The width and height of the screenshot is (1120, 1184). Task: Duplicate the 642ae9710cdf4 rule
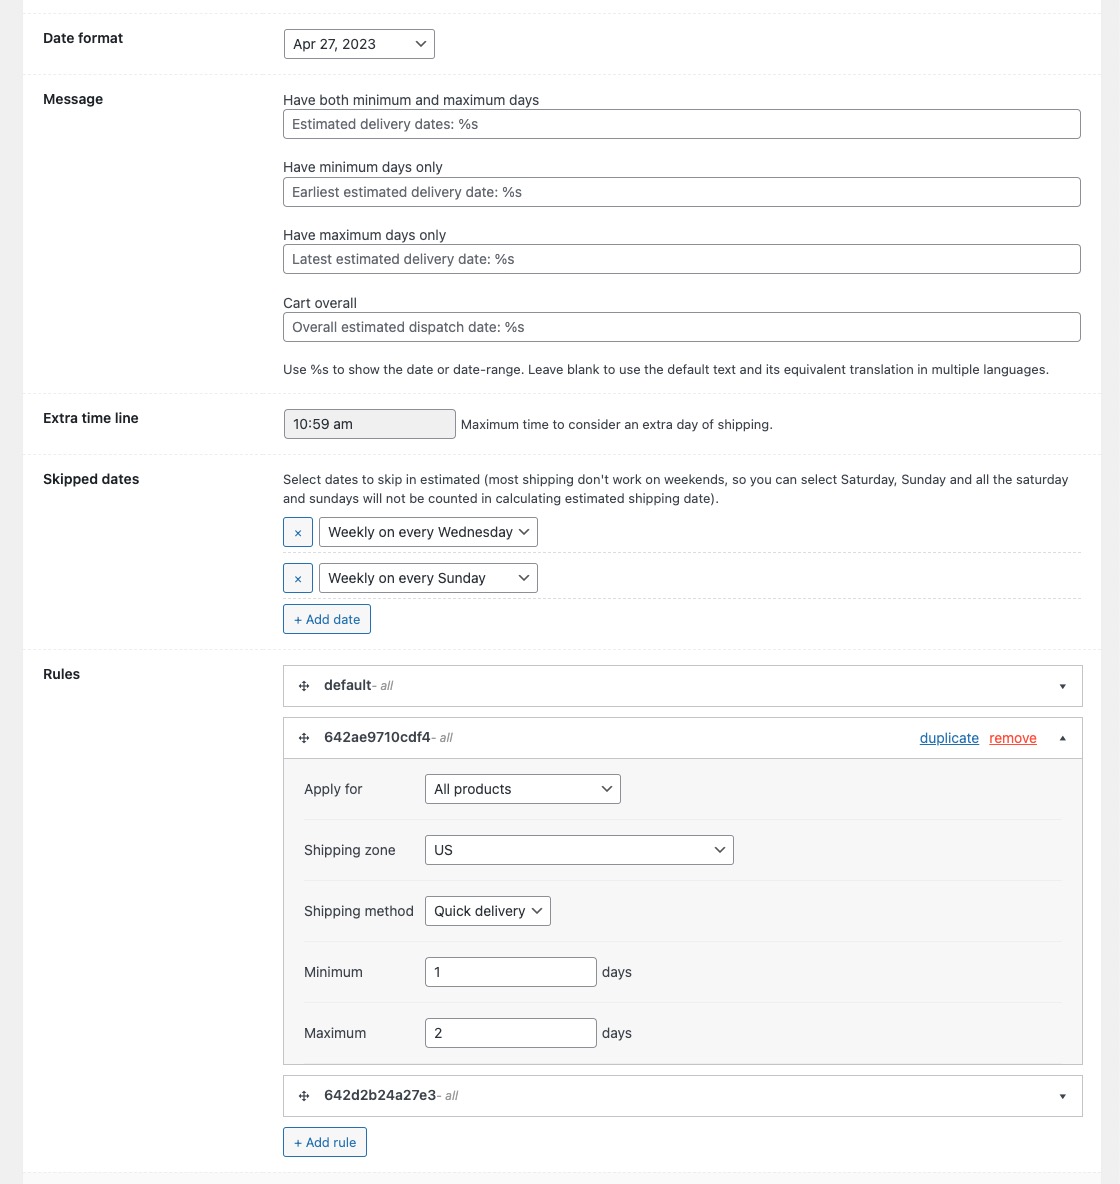[949, 738]
